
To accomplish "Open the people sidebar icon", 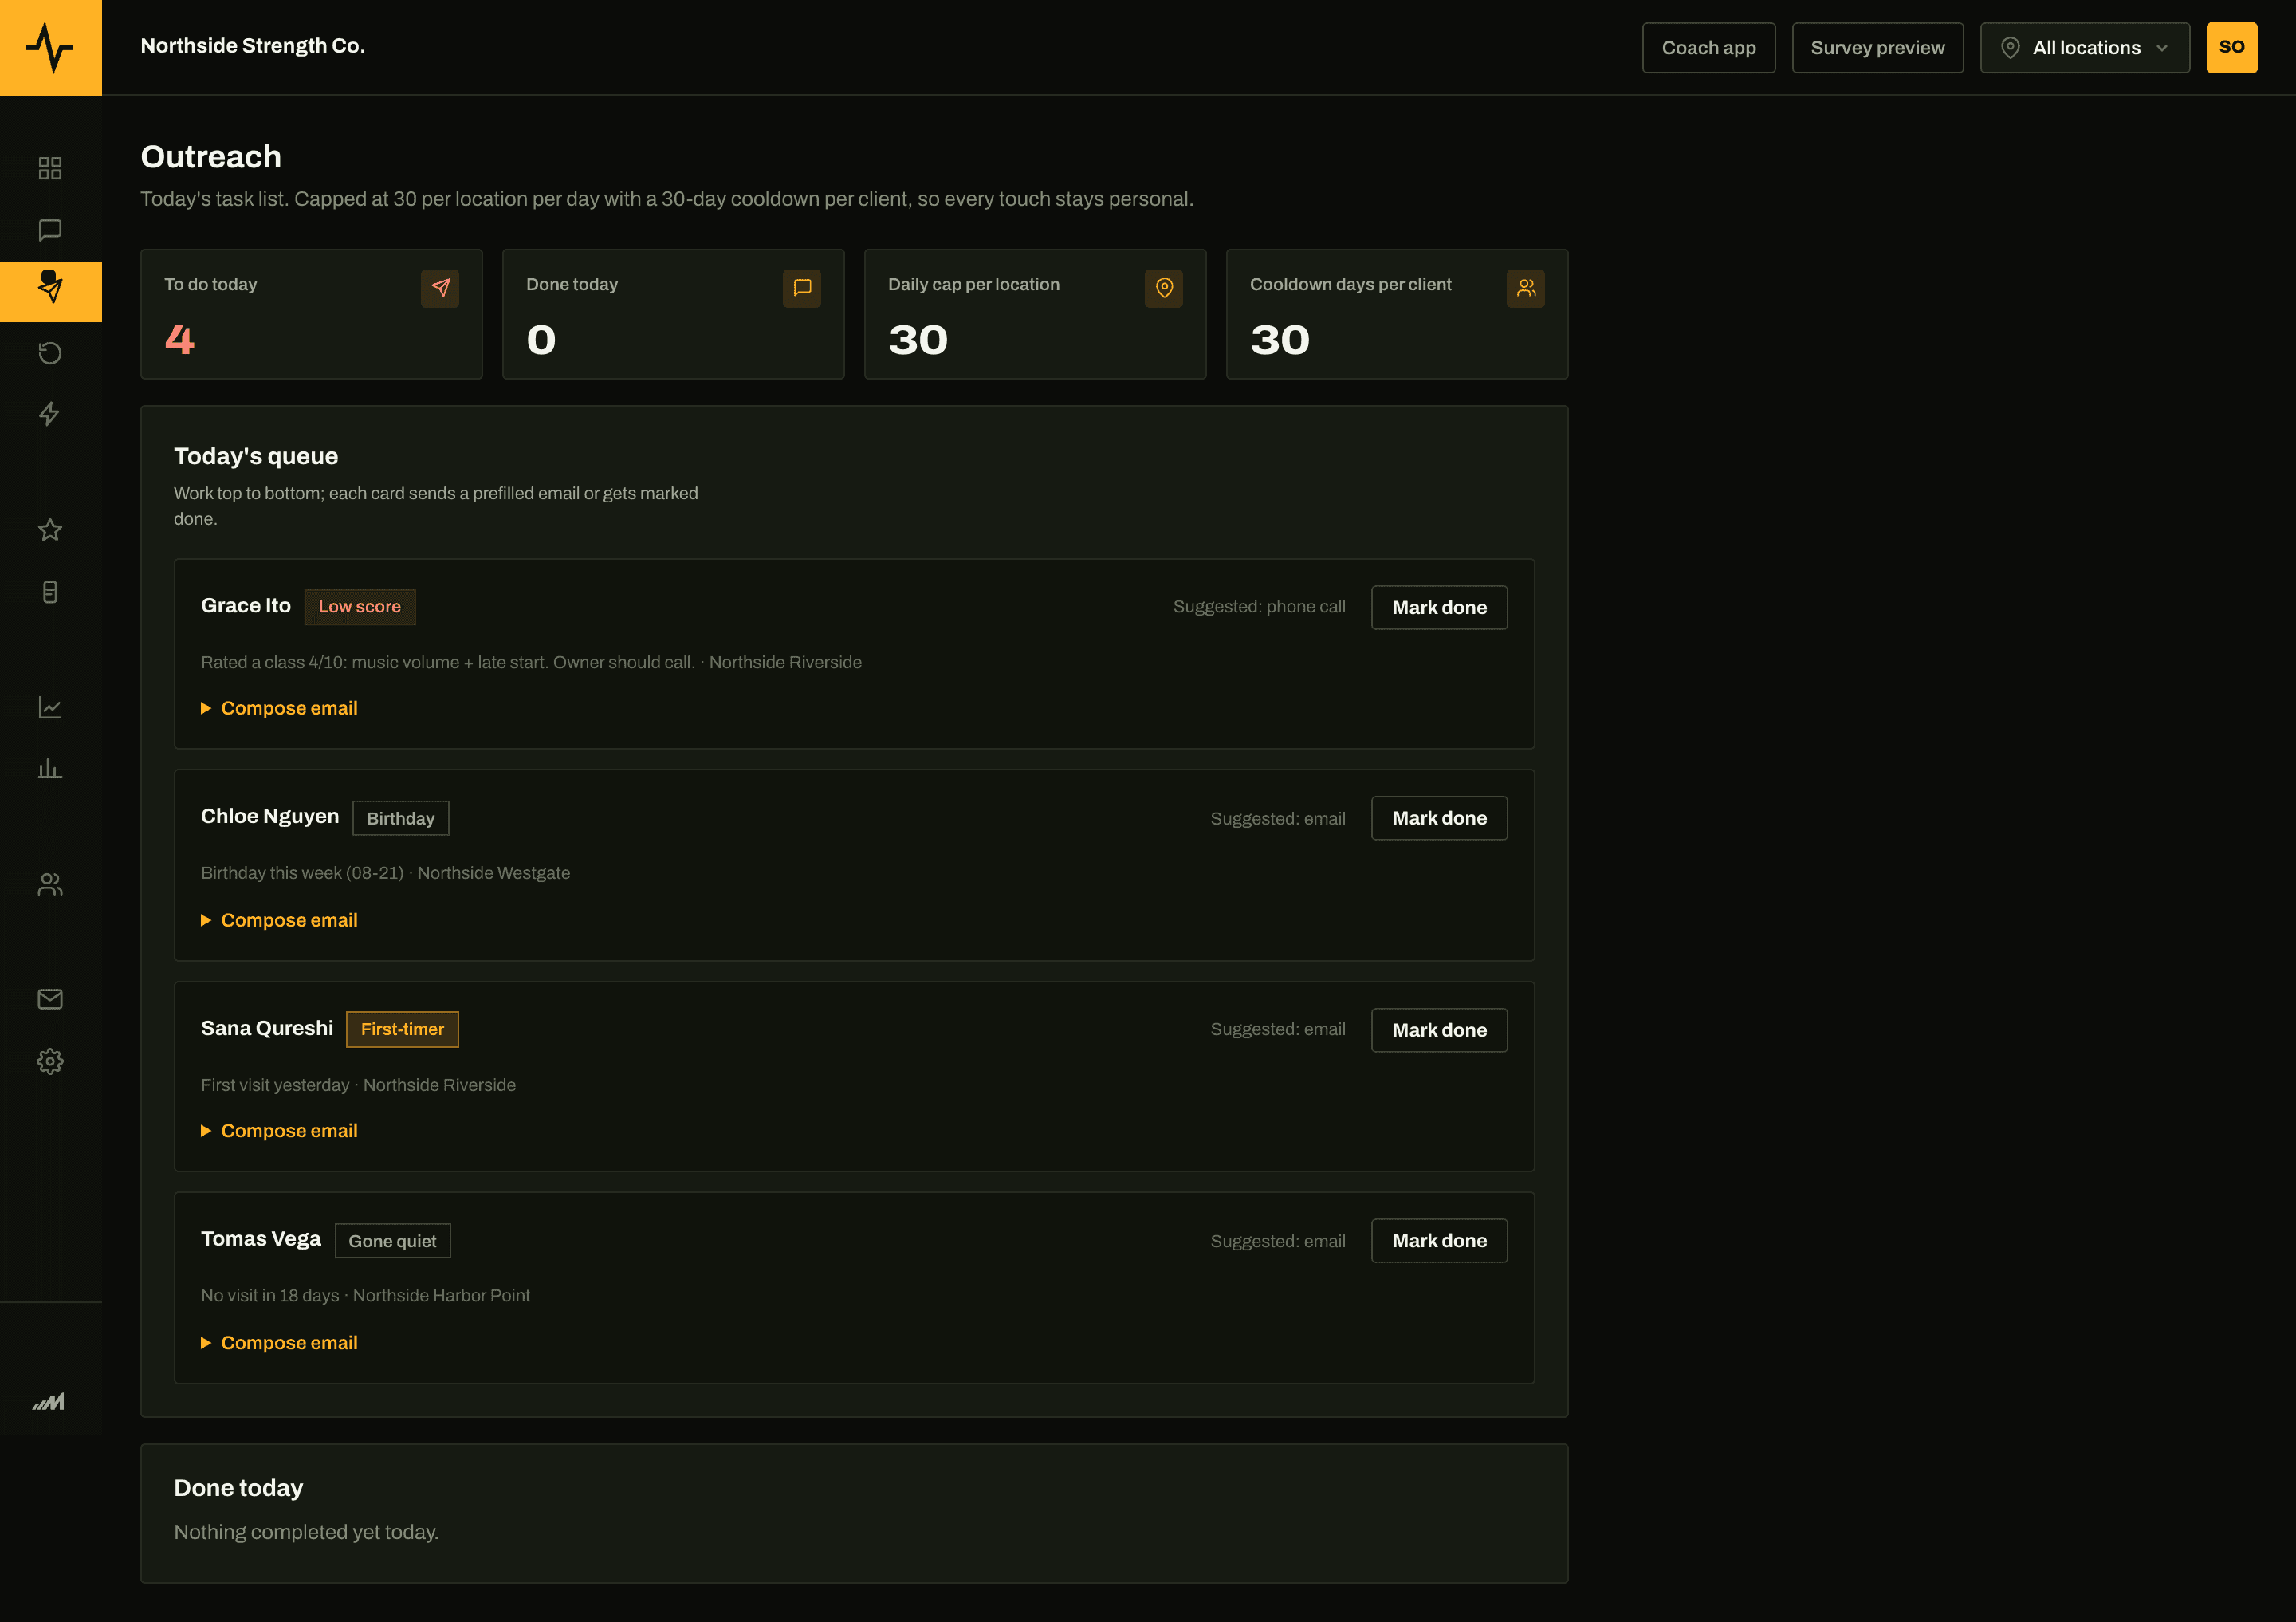I will [50, 884].
